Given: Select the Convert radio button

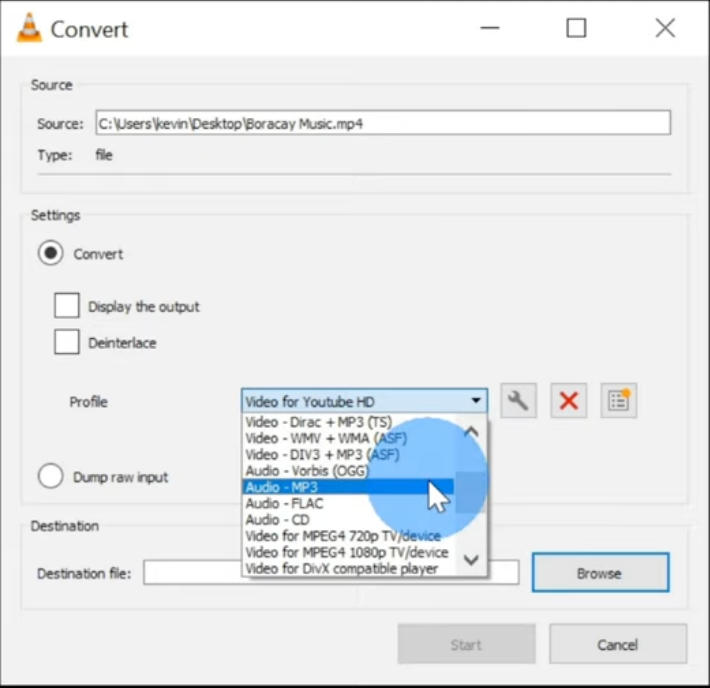Looking at the screenshot, I should 50,253.
